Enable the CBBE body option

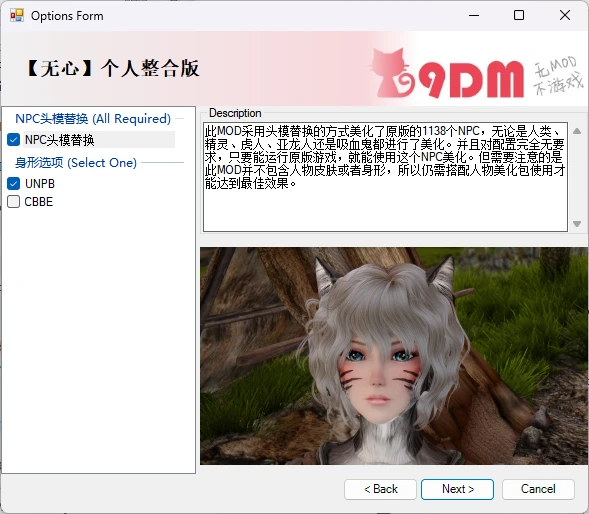14,202
